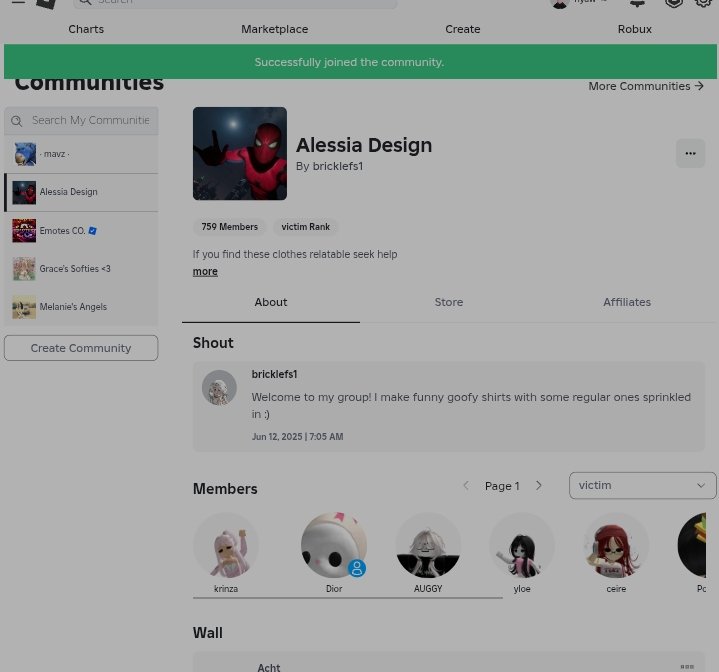Viewport: 719px width, 672px height.
Task: Open member krinza's avatar
Action: click(226, 545)
